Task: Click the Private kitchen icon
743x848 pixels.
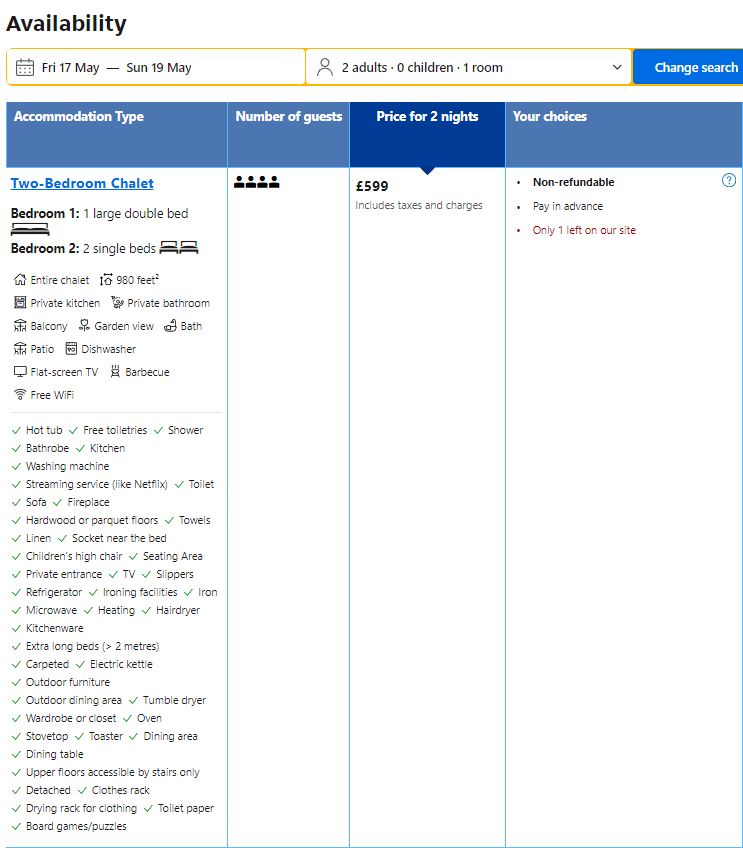Action: (x=20, y=303)
